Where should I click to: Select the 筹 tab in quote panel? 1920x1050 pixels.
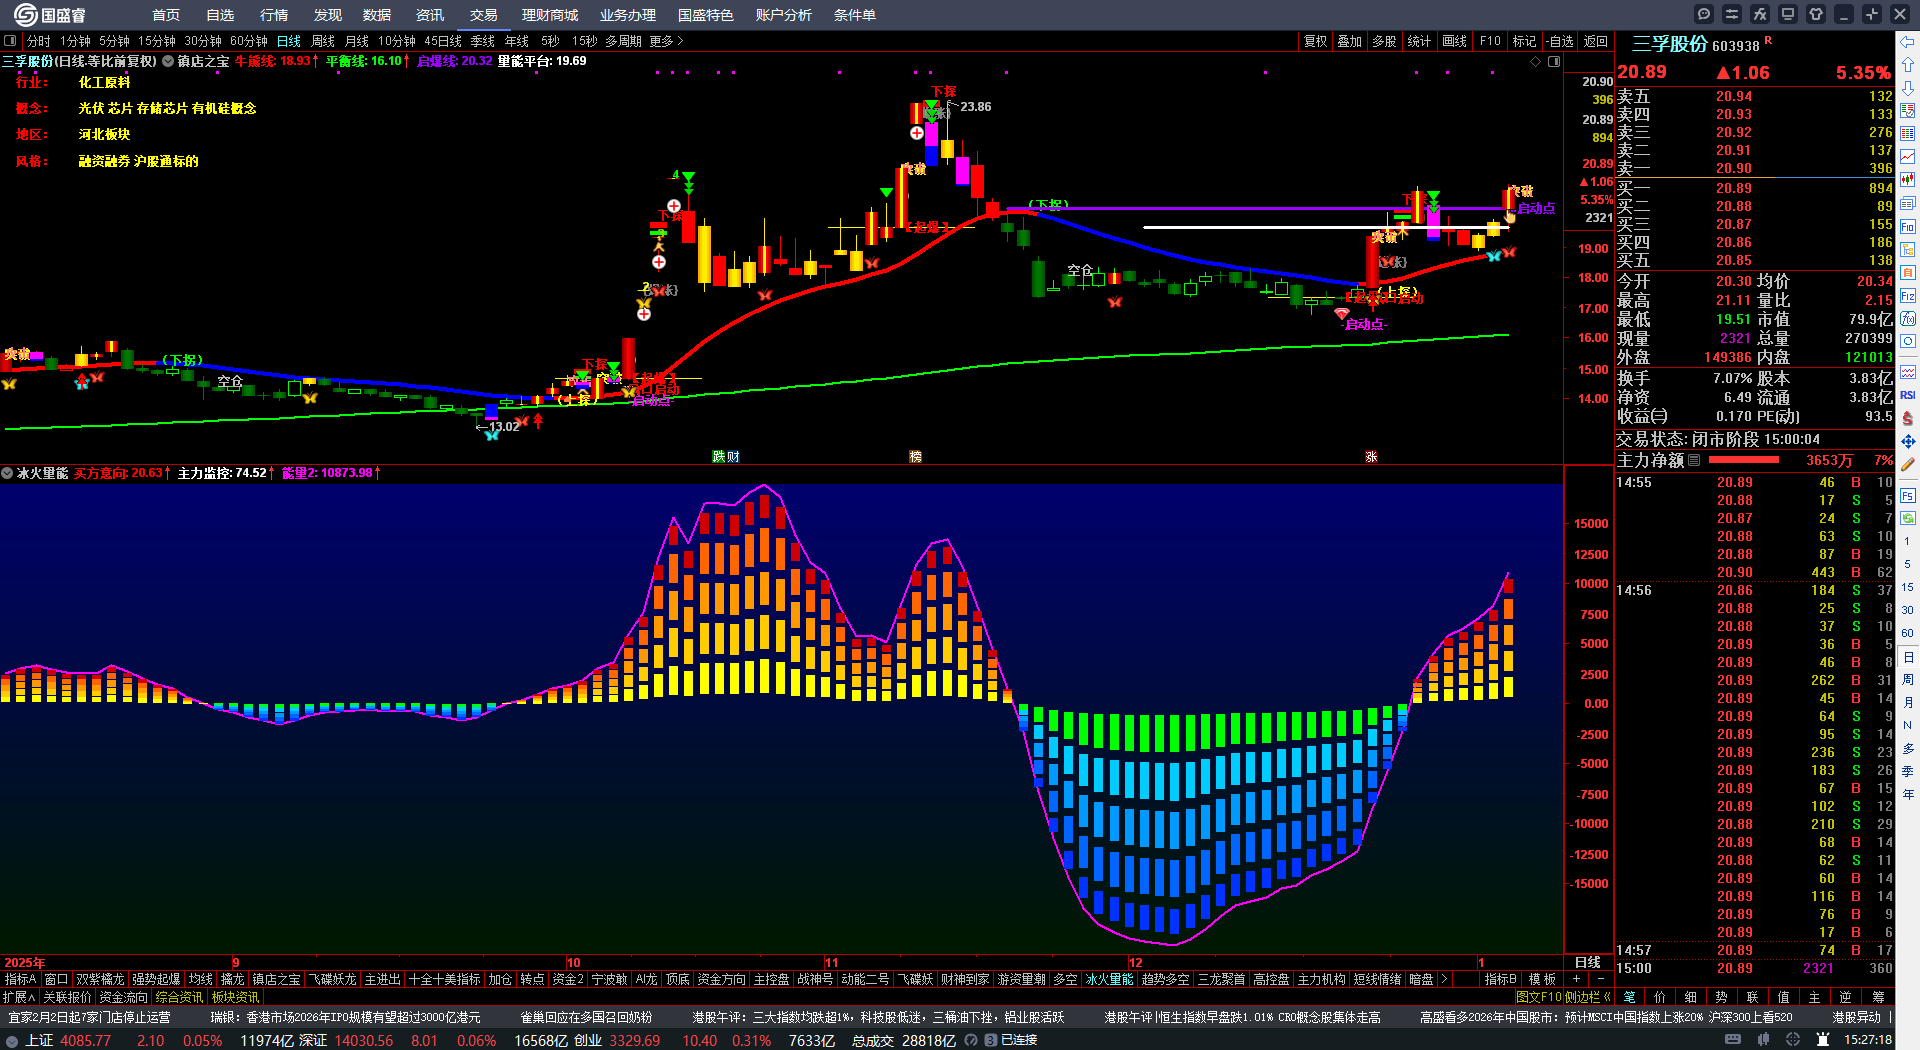pyautogui.click(x=1878, y=997)
